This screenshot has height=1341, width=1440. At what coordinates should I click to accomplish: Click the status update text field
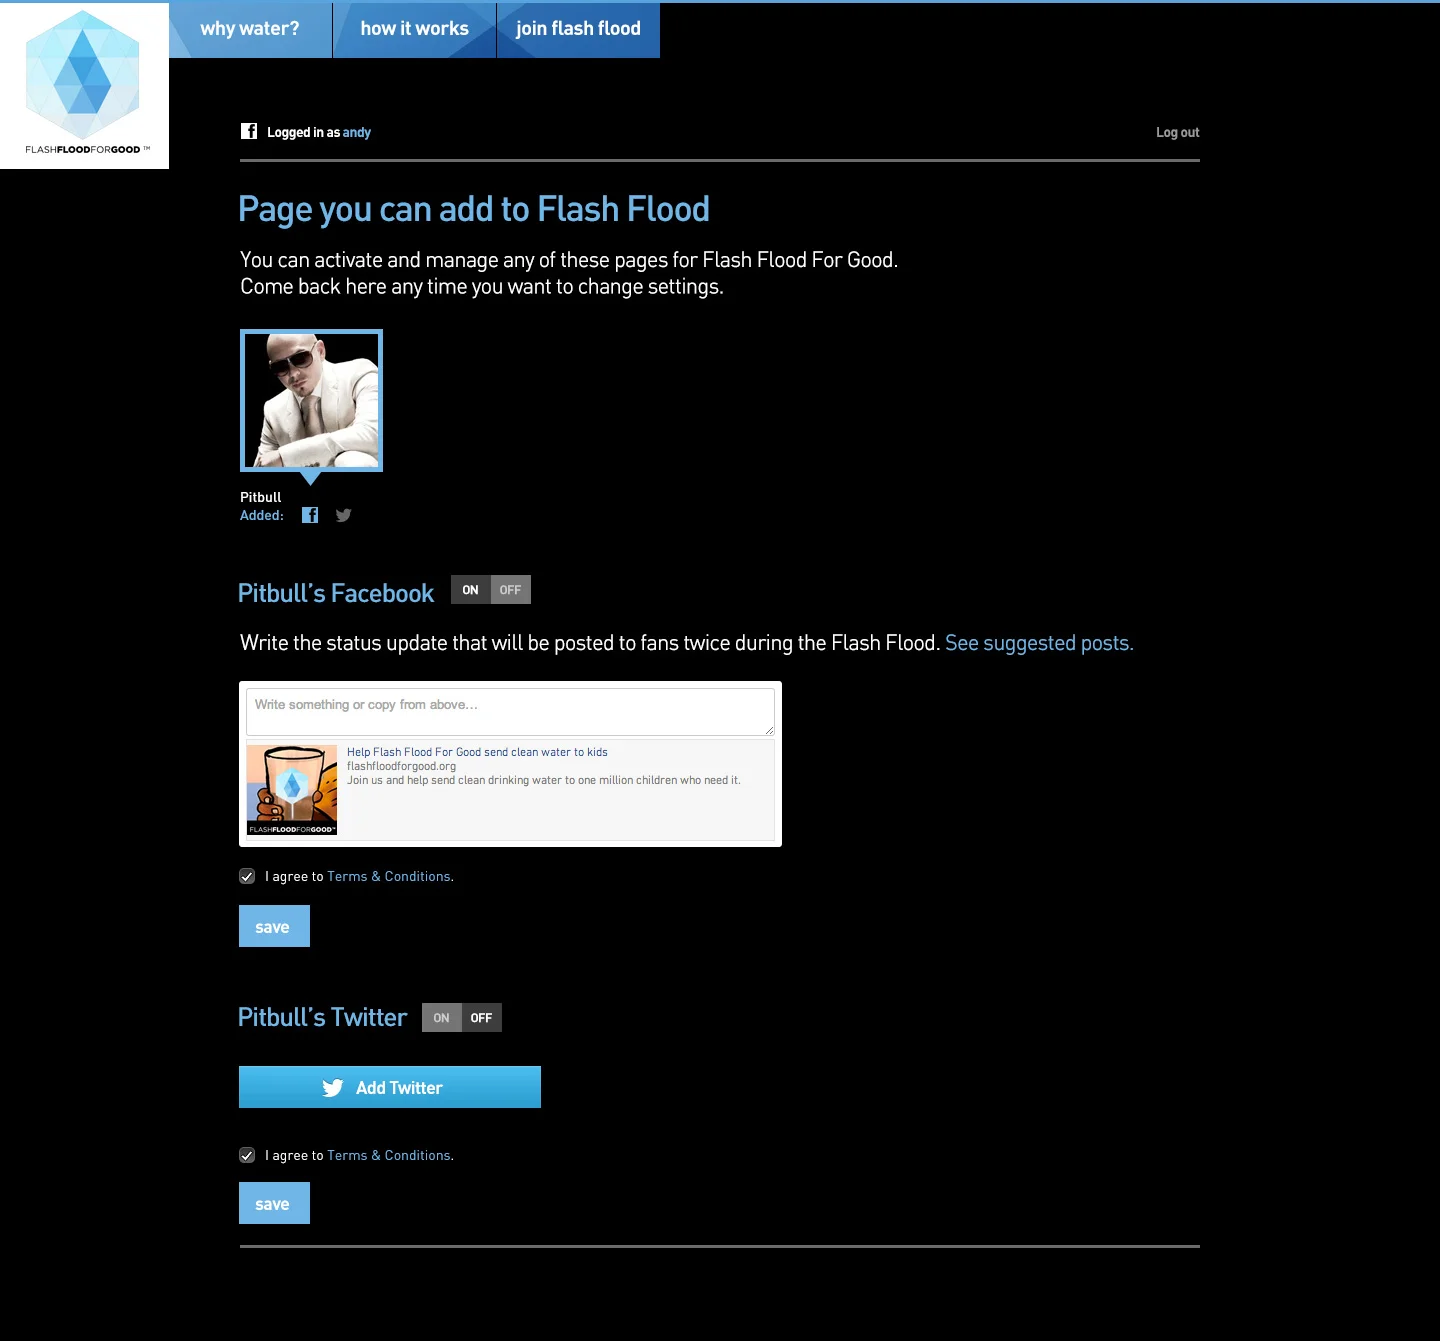pos(510,710)
